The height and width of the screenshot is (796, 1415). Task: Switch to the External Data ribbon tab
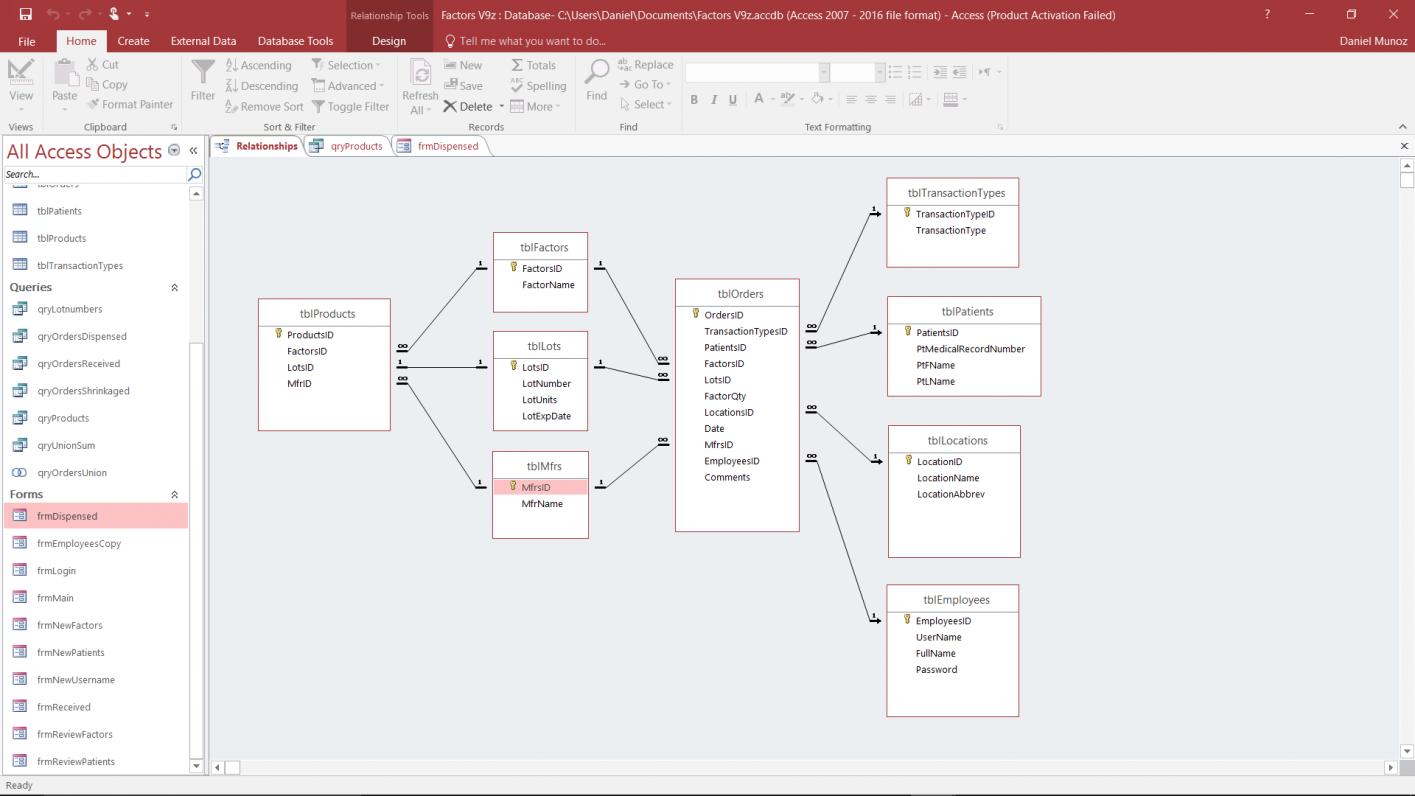click(x=203, y=41)
